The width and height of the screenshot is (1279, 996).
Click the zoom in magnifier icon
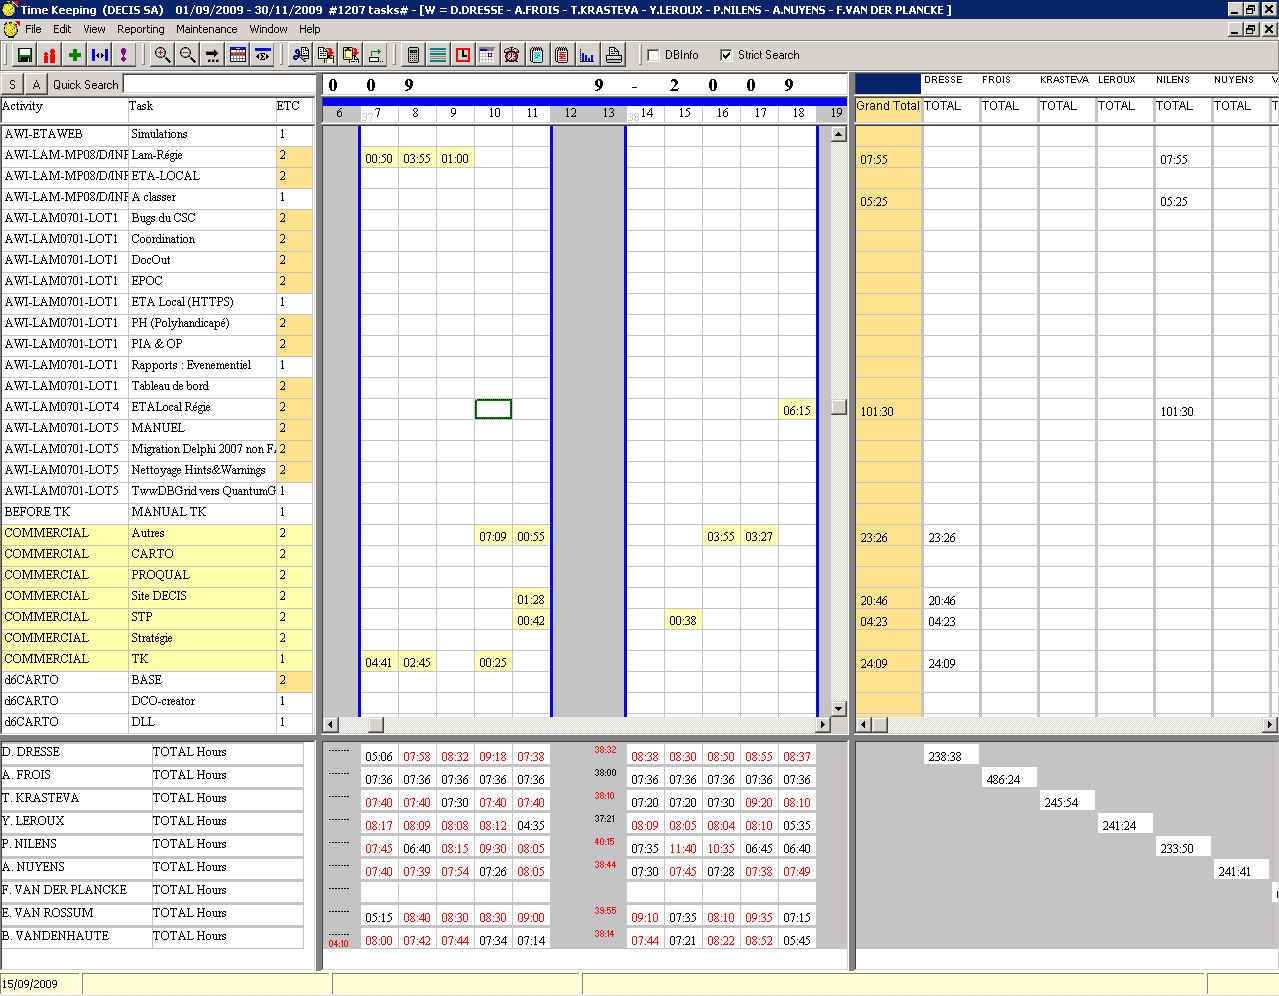click(161, 55)
